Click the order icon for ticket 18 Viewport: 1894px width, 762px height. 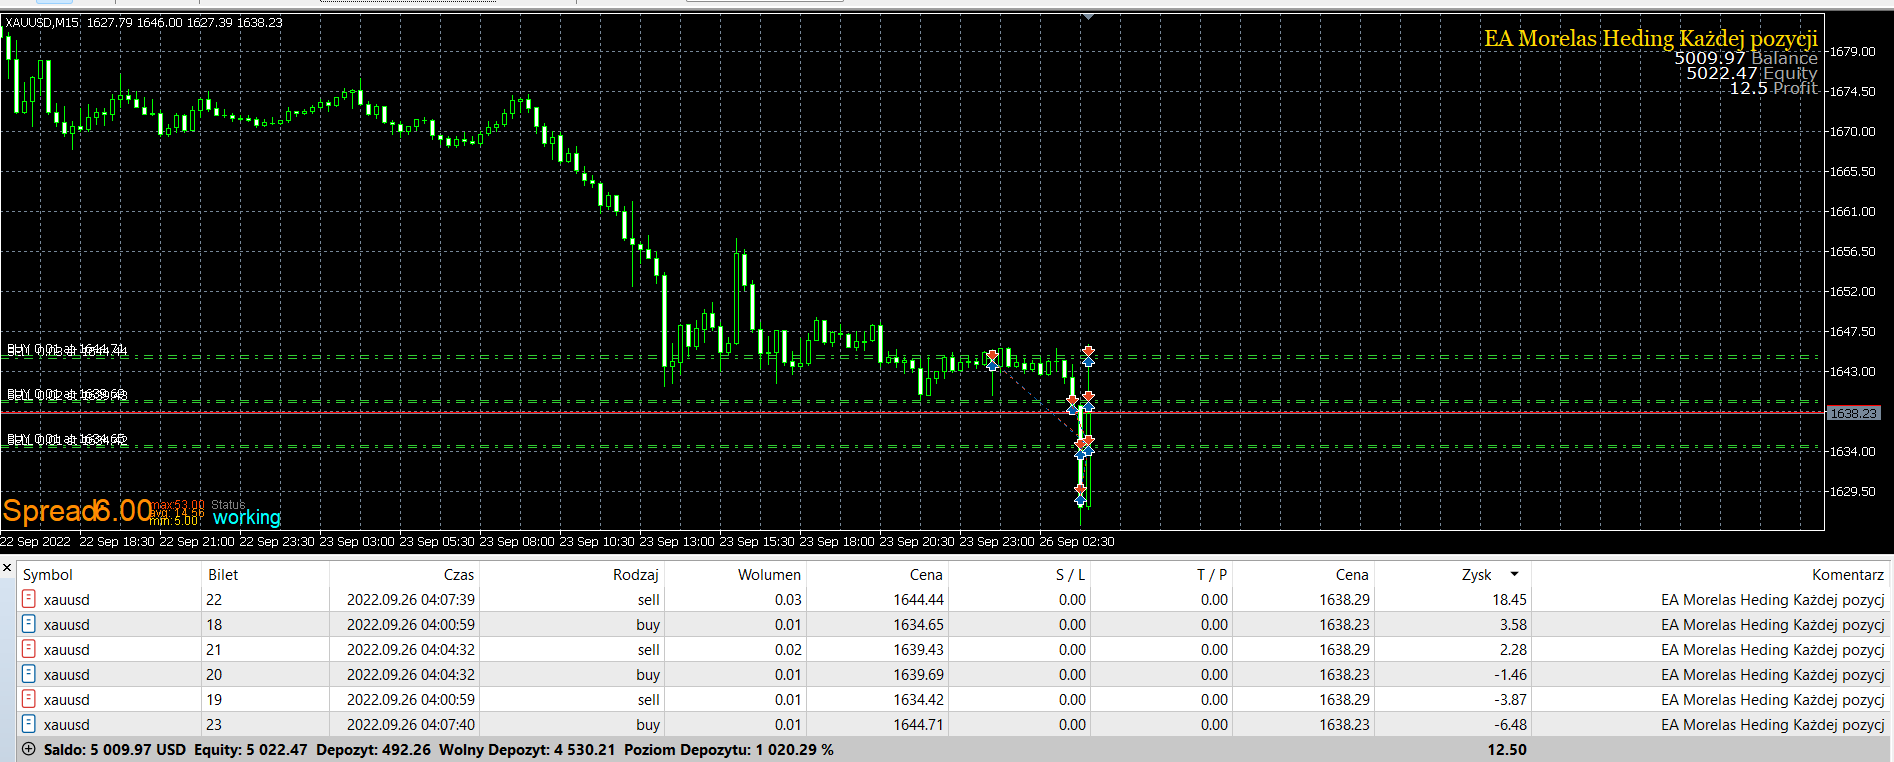tap(29, 624)
